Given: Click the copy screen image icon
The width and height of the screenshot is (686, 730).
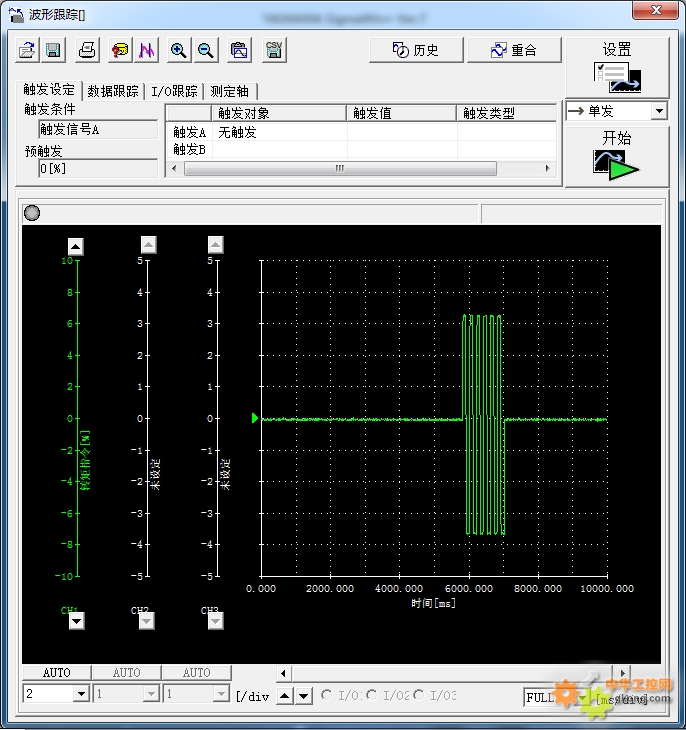Looking at the screenshot, I should pyautogui.click(x=239, y=50).
